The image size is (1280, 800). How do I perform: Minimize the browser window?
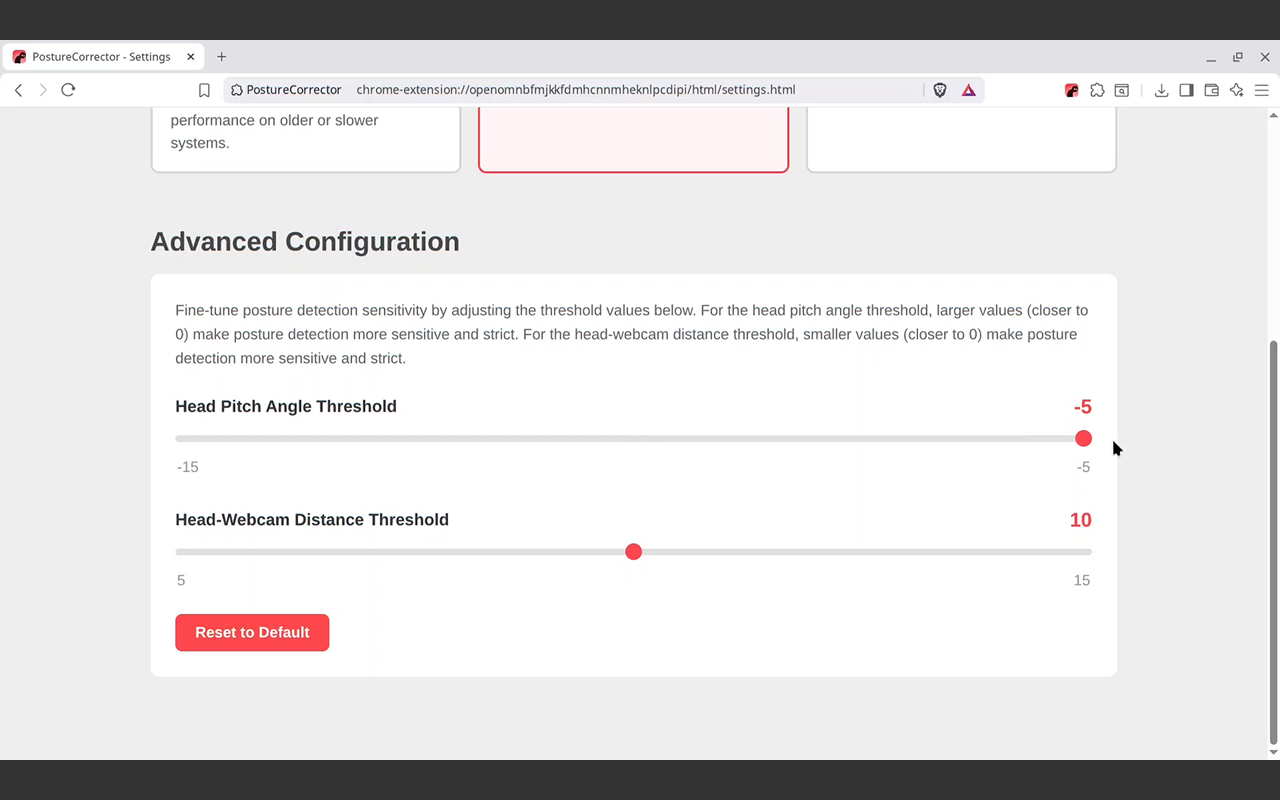(1211, 57)
